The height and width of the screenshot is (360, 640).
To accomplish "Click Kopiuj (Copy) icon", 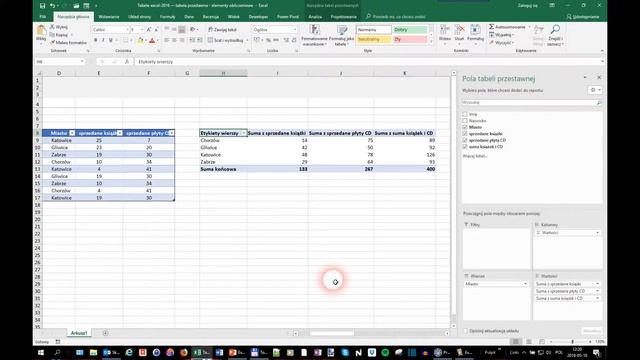I will [52, 35].
